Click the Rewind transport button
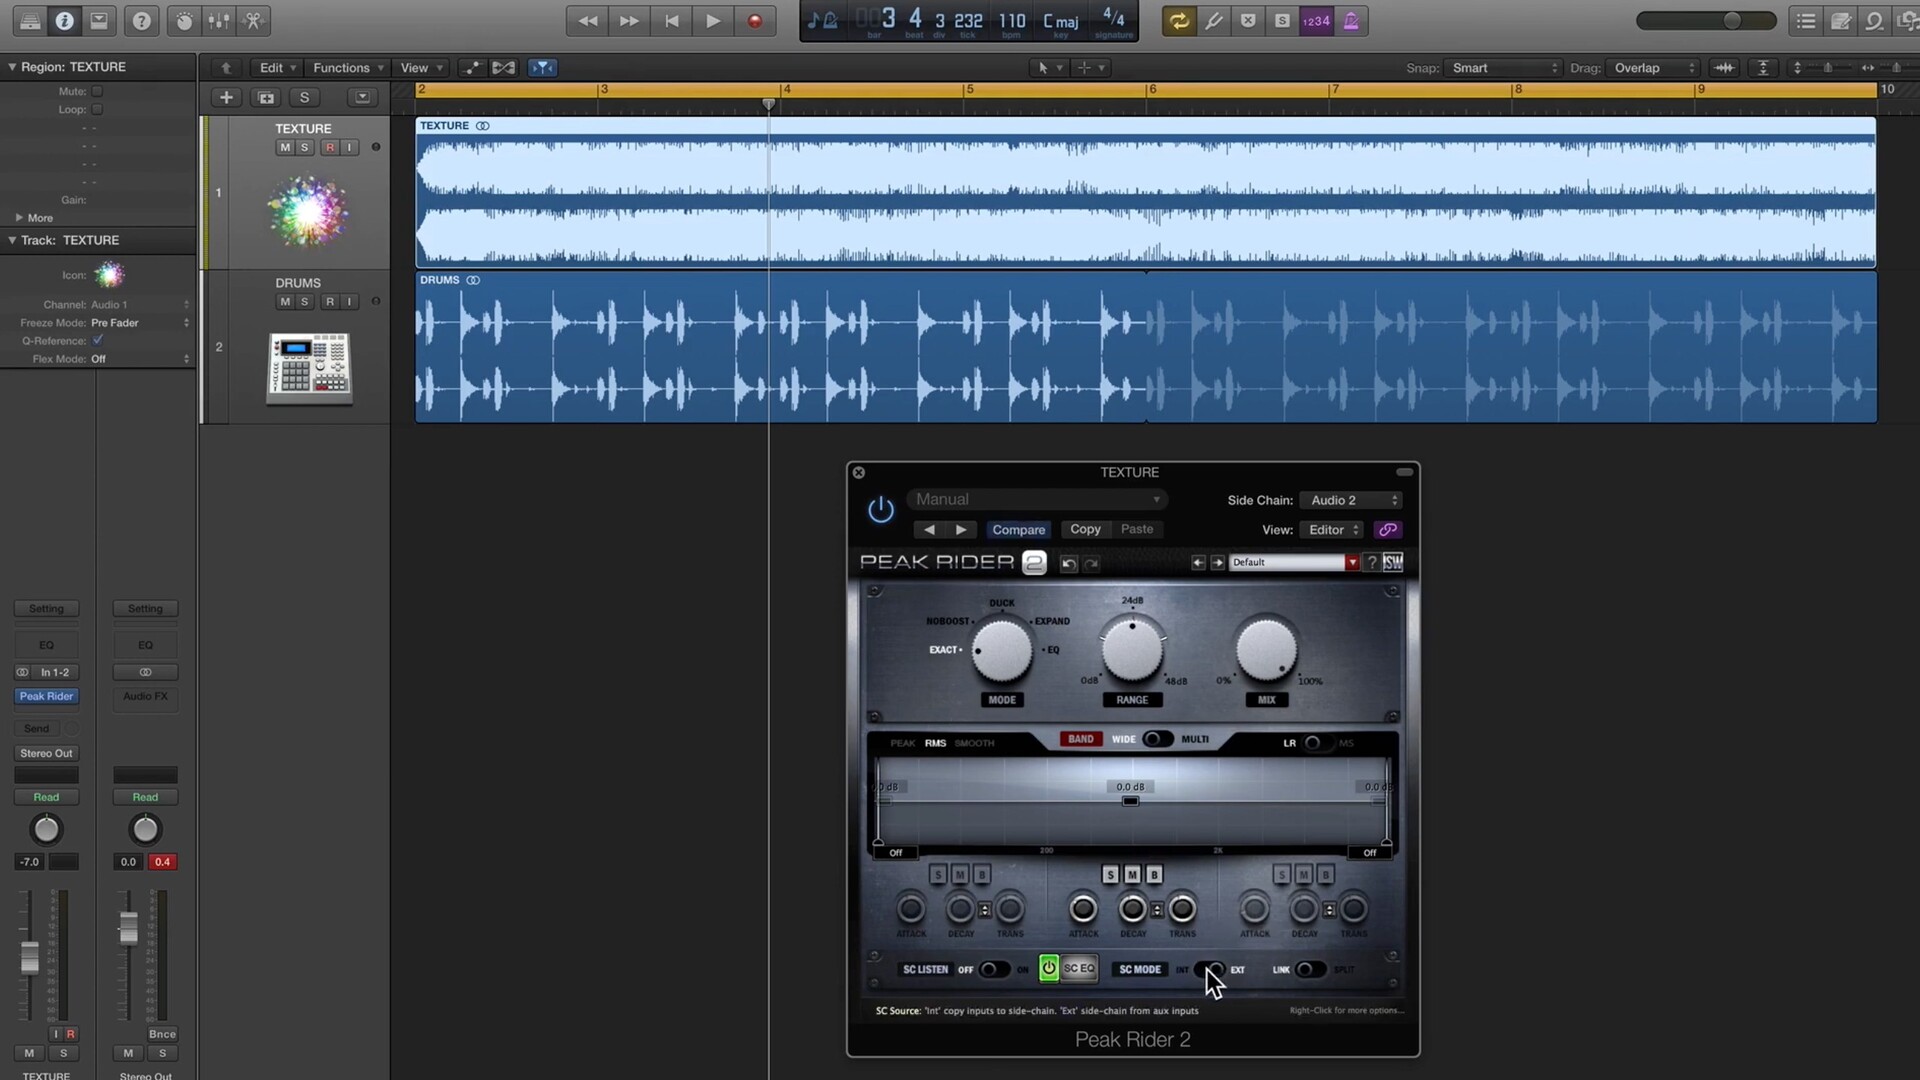 588,21
